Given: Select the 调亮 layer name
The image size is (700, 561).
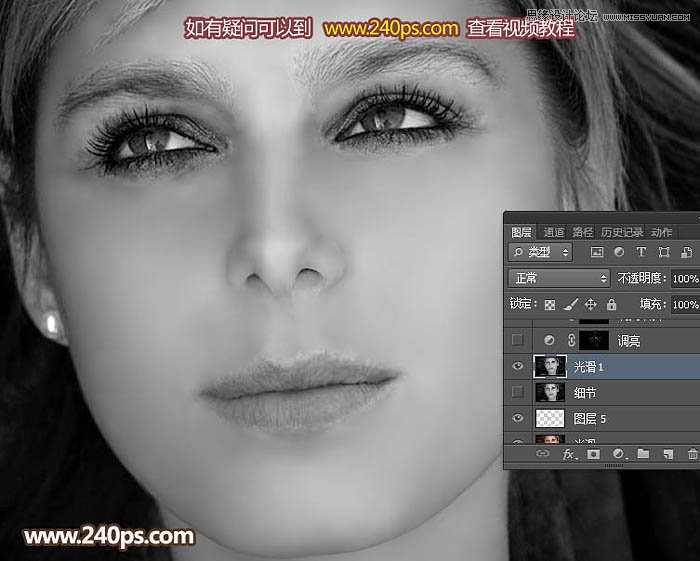Looking at the screenshot, I should (629, 341).
